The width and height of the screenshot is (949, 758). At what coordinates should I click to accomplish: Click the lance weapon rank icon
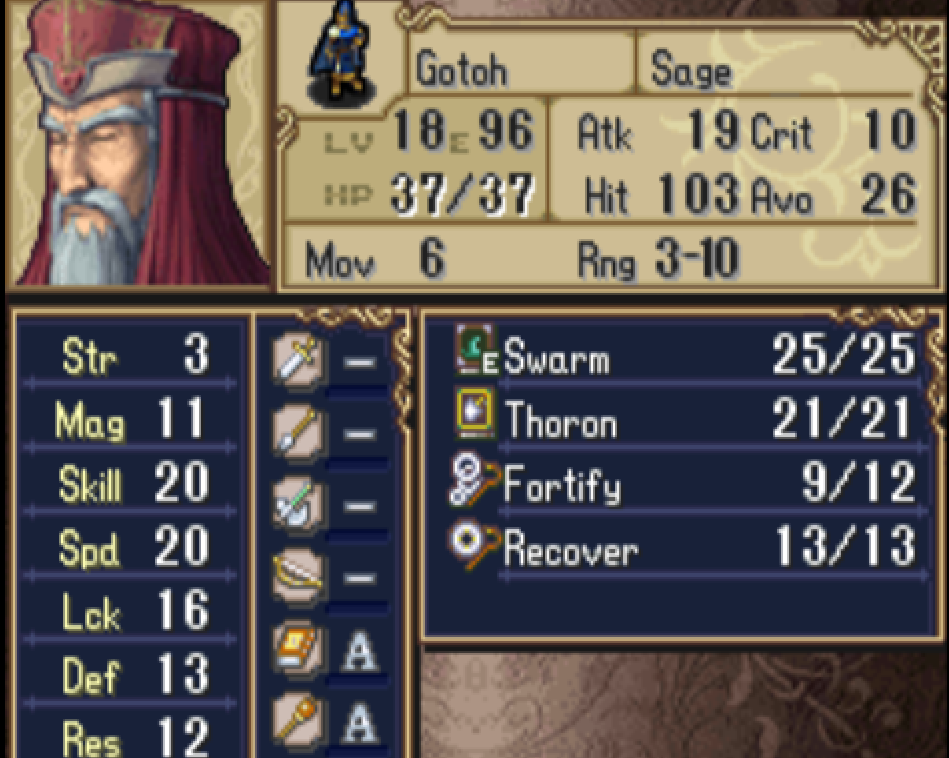pos(297,432)
